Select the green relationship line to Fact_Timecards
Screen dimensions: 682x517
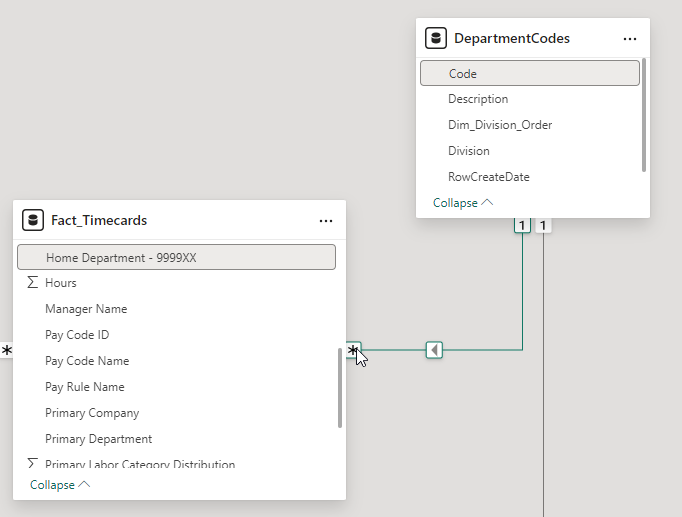click(483, 350)
